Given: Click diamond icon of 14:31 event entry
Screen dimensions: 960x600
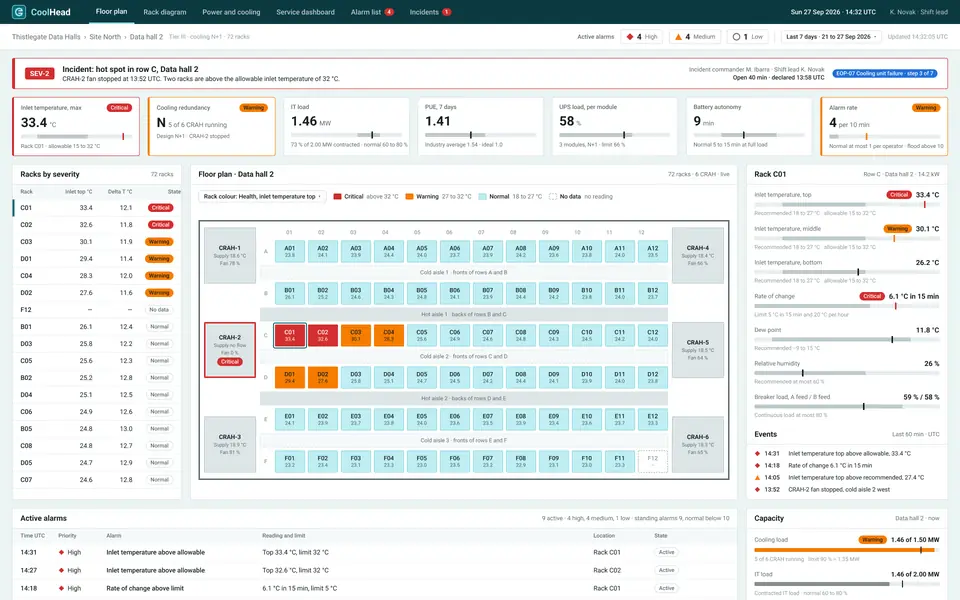Looking at the screenshot, I should pyautogui.click(x=758, y=454).
